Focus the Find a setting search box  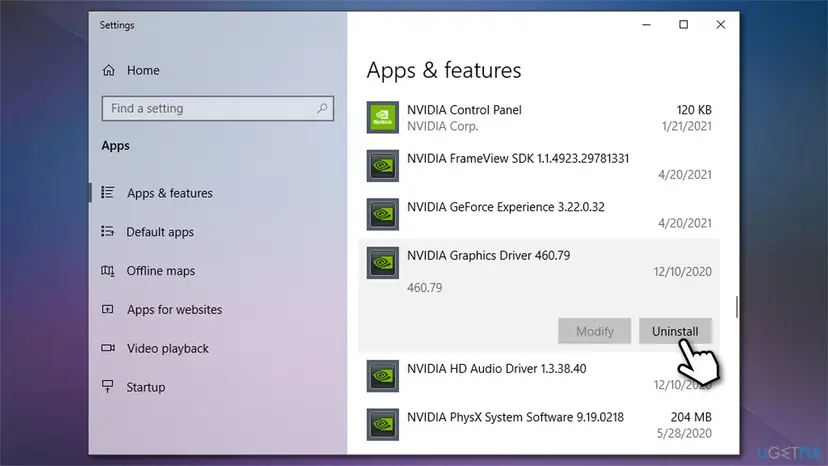(218, 108)
